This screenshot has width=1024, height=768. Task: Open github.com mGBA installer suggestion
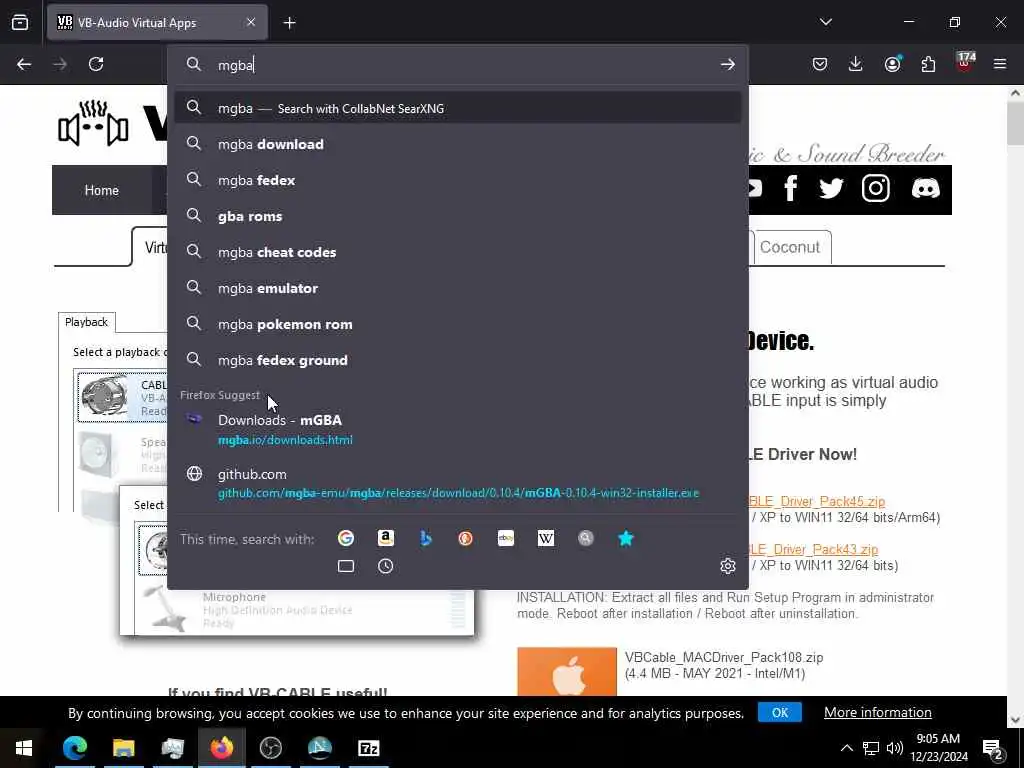(458, 483)
